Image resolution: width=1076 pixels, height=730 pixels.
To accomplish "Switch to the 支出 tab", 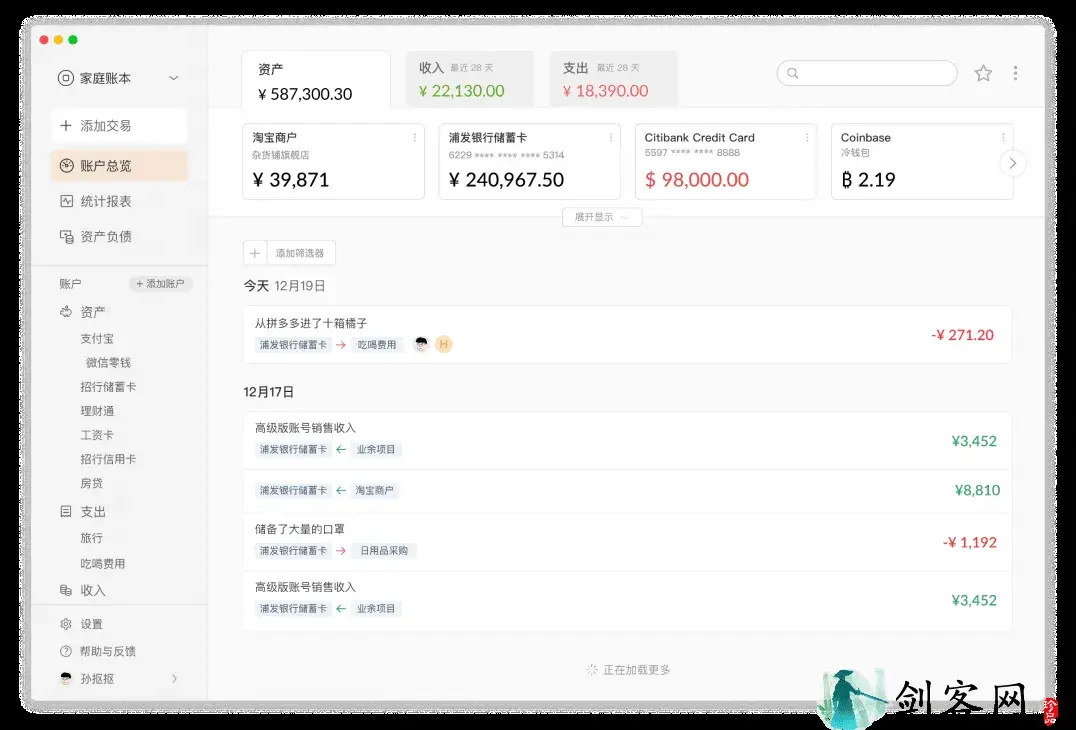I will click(613, 79).
